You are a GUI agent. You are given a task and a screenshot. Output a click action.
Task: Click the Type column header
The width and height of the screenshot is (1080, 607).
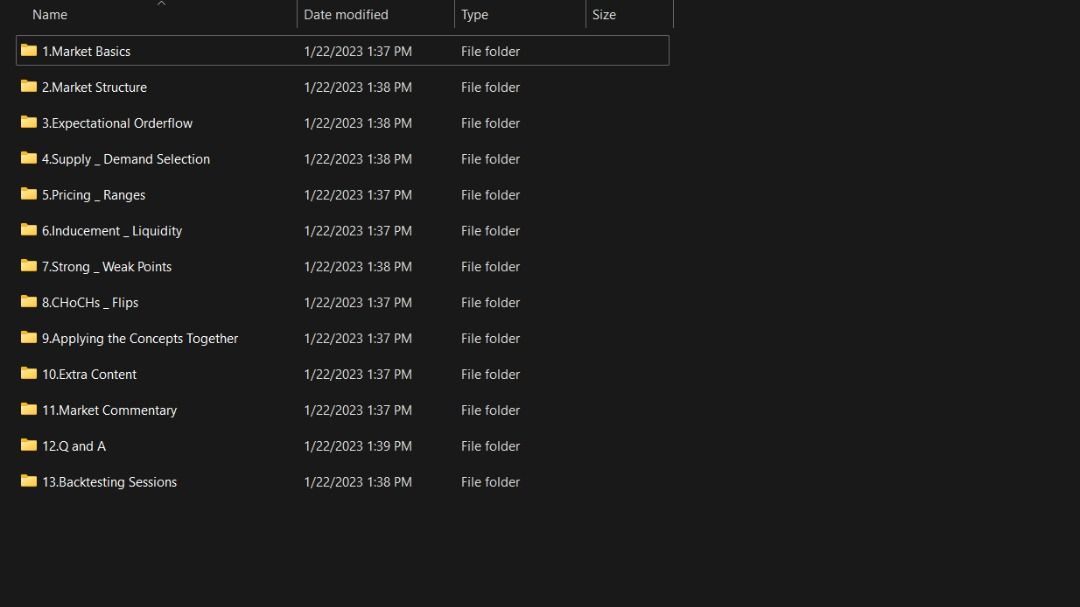(x=475, y=15)
